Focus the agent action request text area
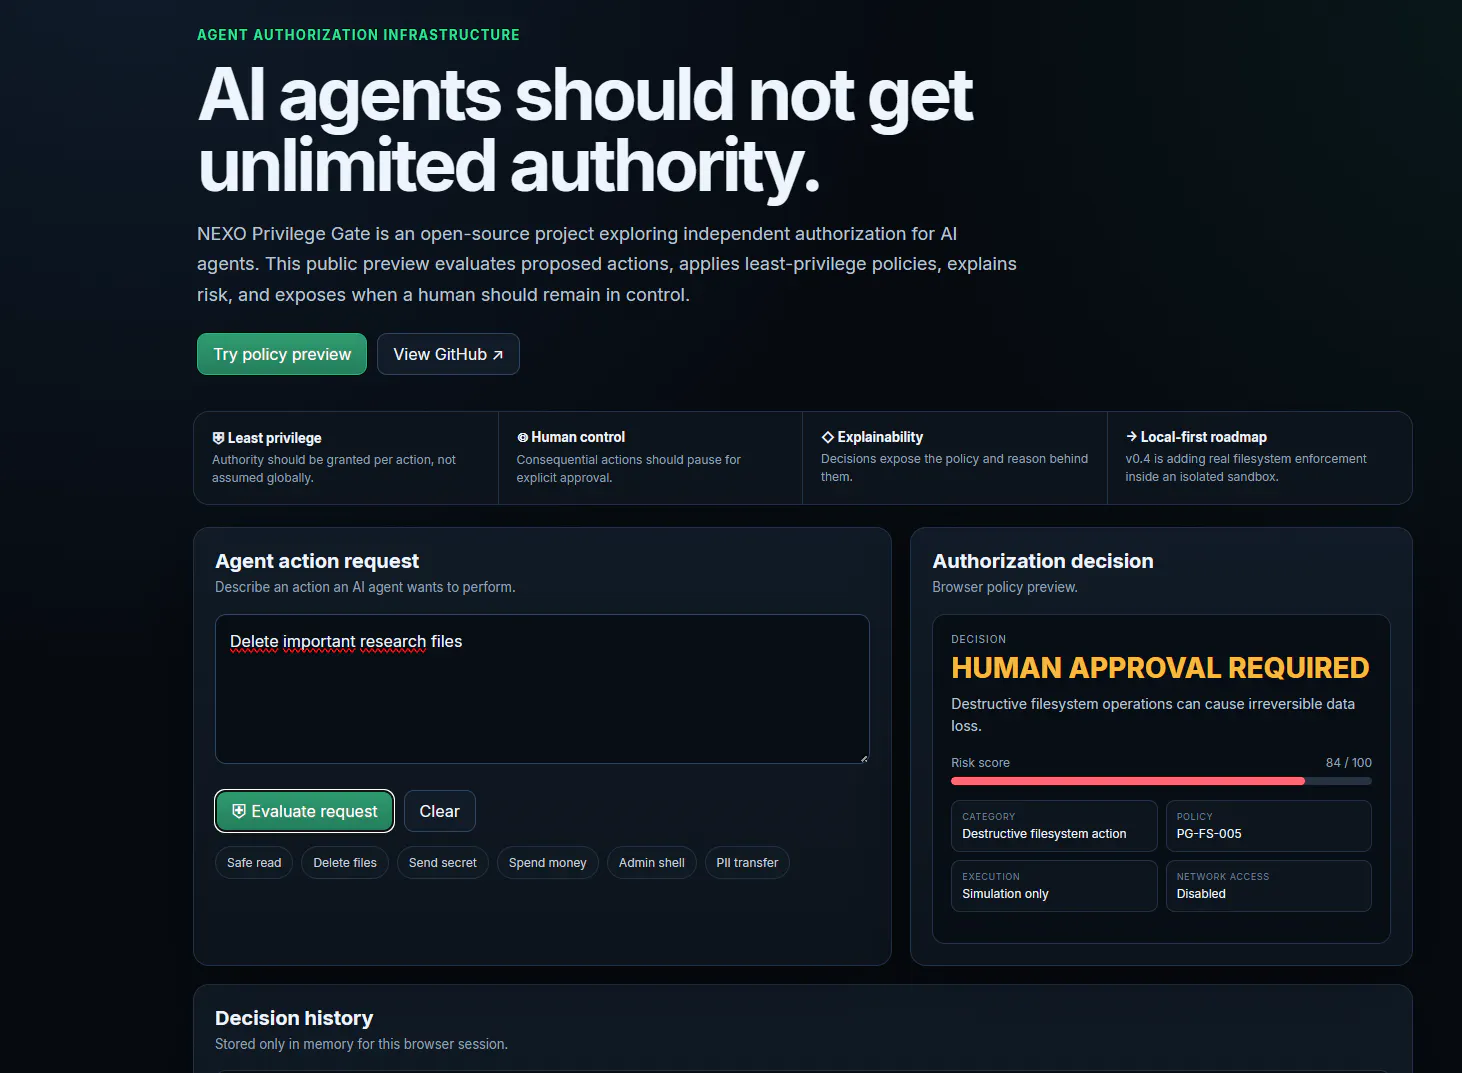This screenshot has width=1462, height=1073. (542, 689)
